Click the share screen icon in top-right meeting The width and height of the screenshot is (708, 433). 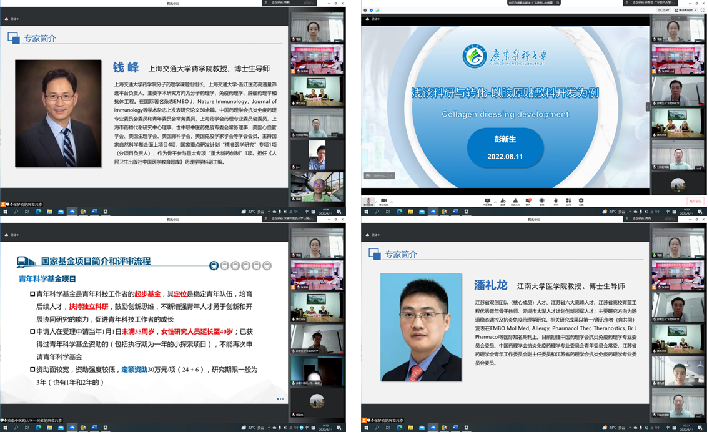489,200
